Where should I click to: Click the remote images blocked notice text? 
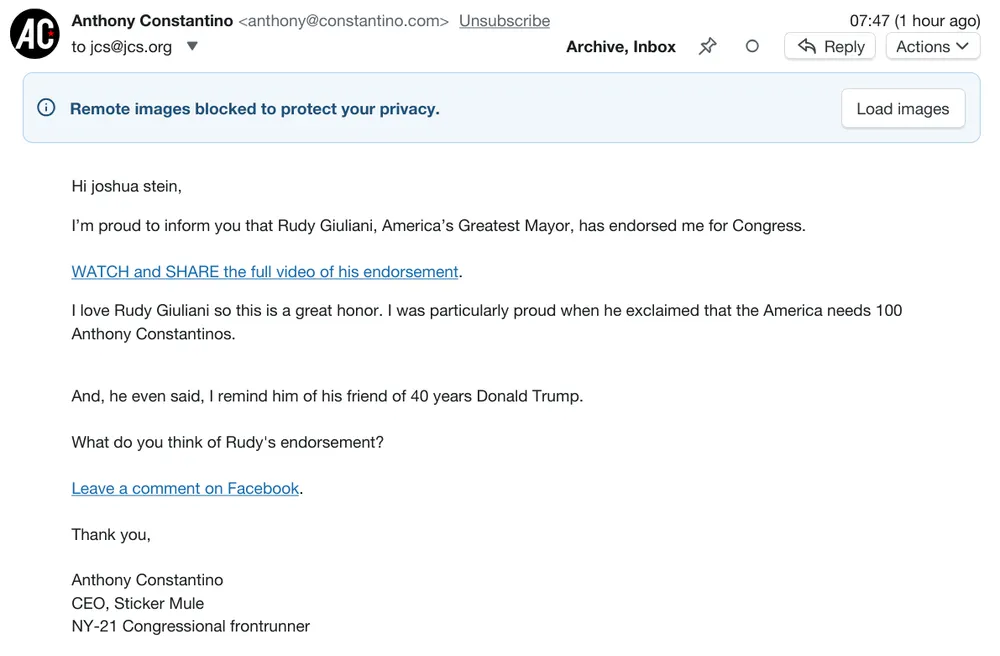coord(254,109)
